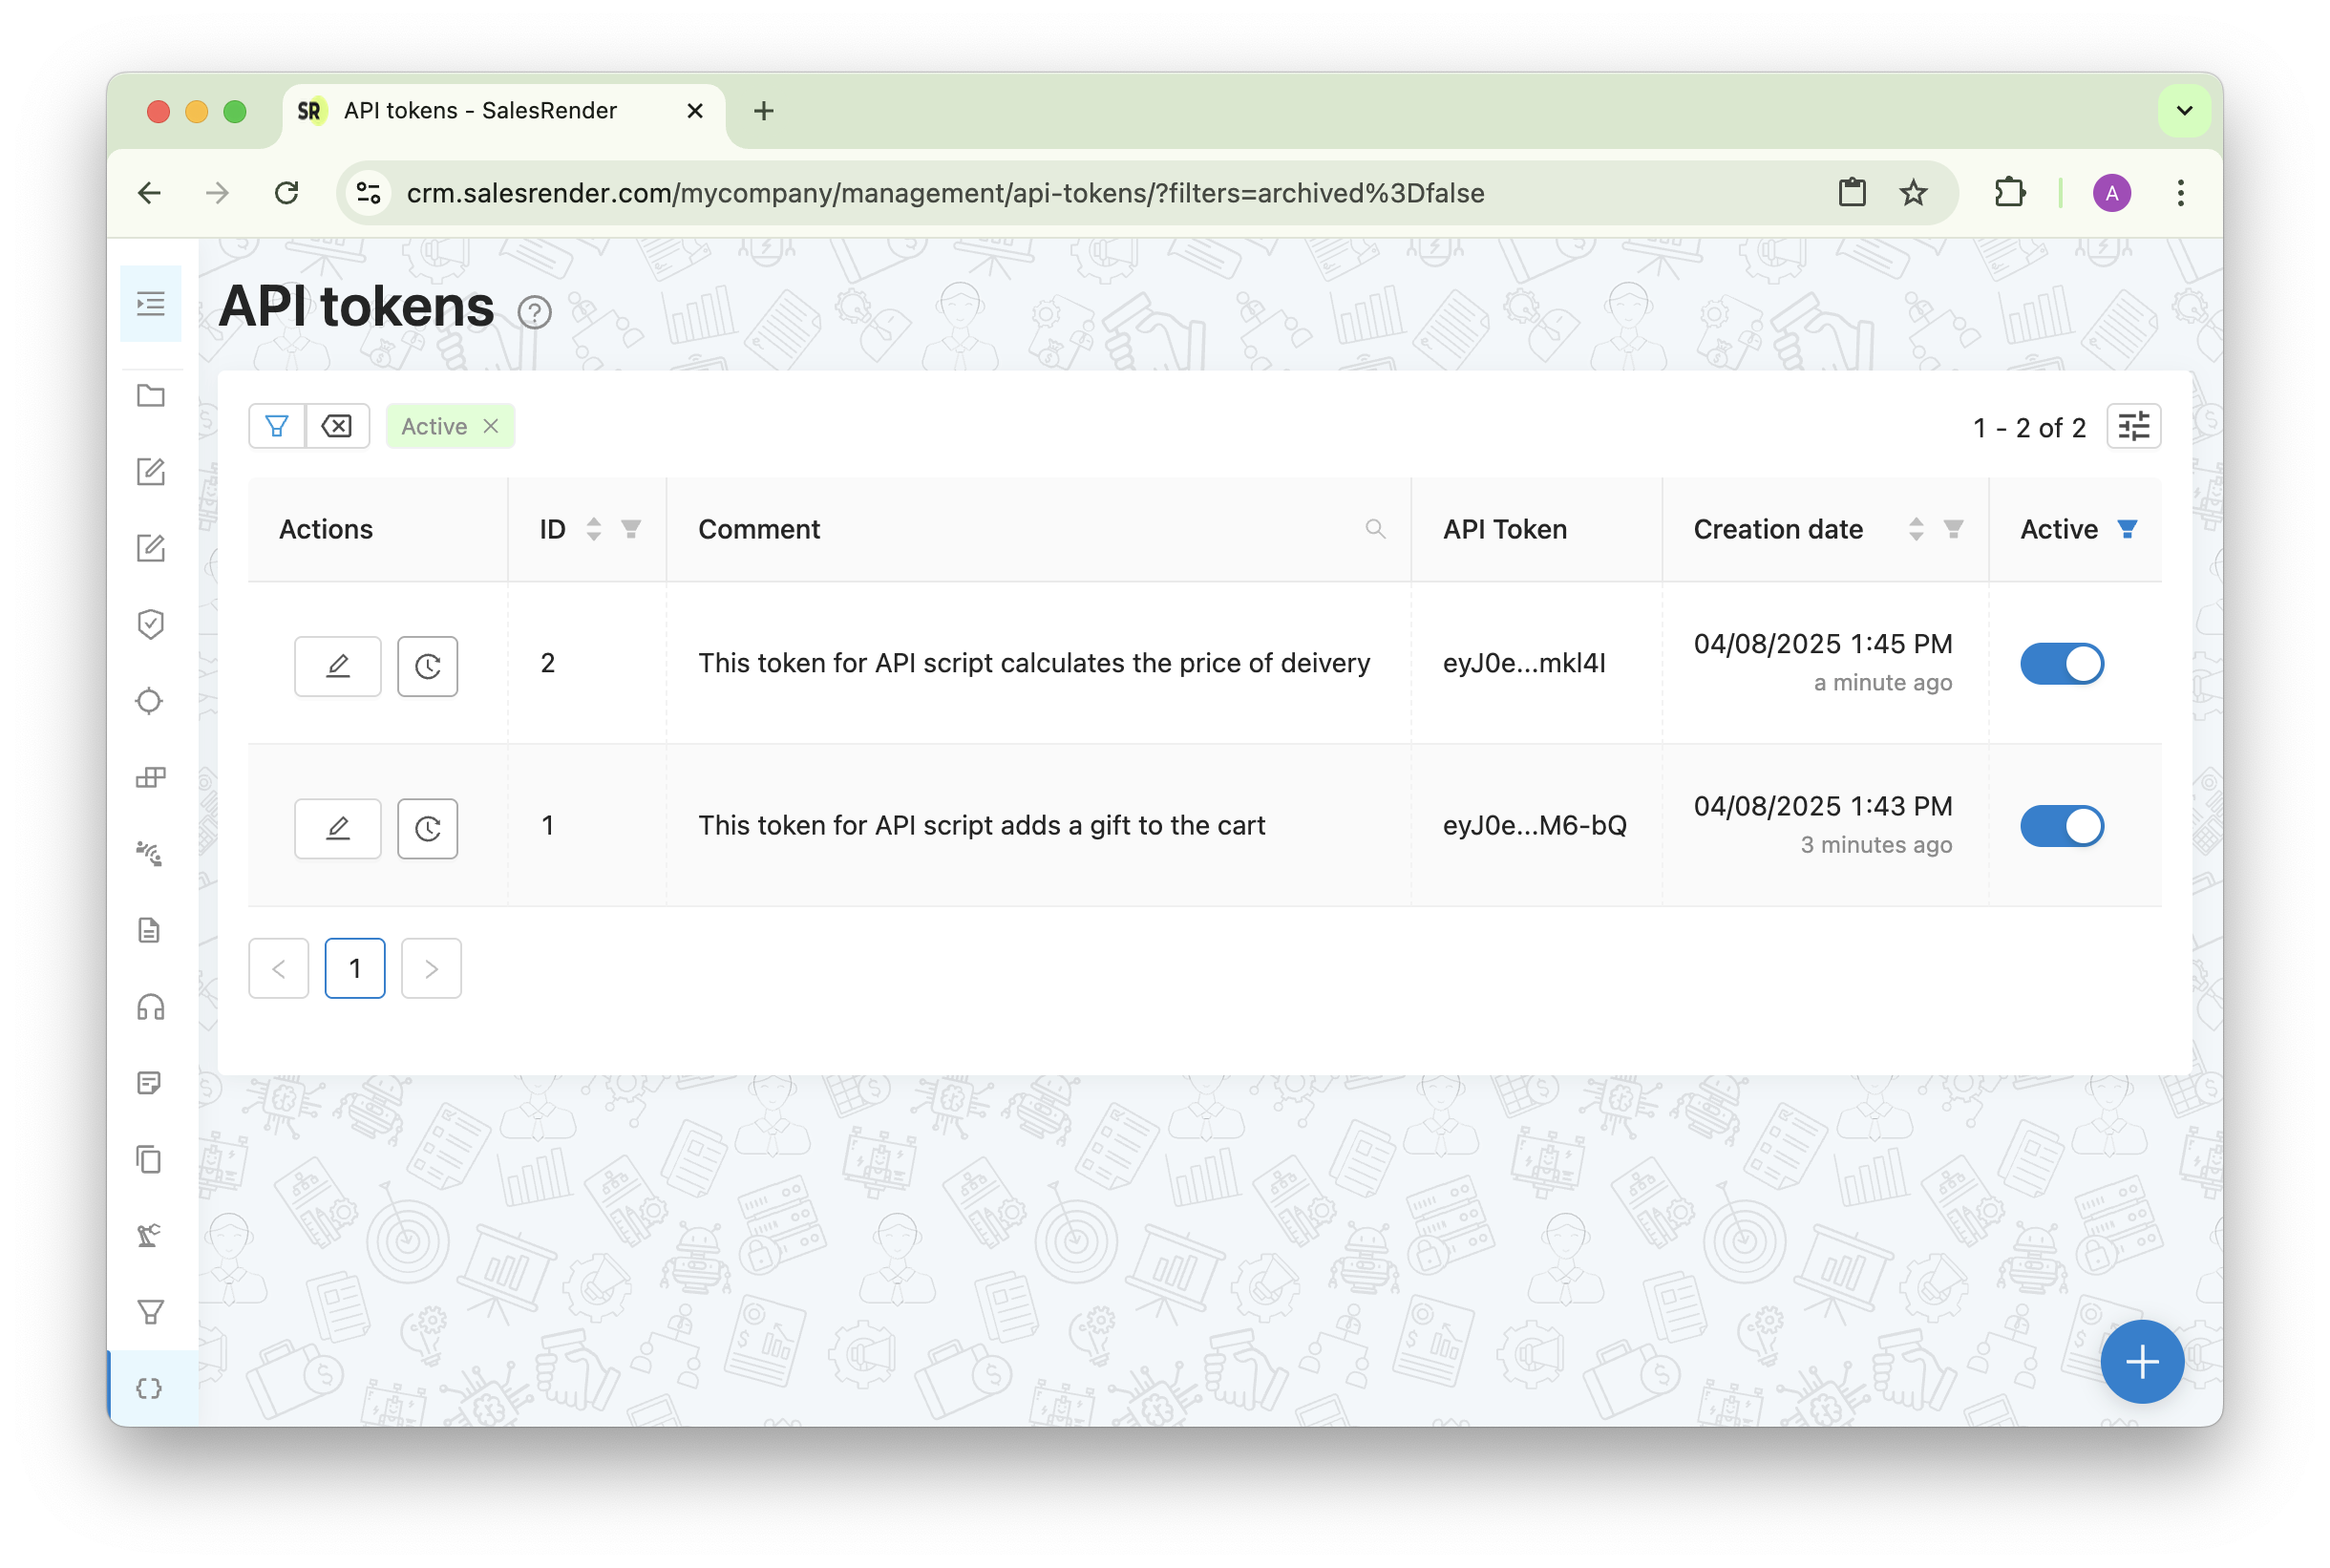Select token text eyJ0e...mkl4I
This screenshot has width=2330, height=1568.
pyautogui.click(x=1524, y=663)
